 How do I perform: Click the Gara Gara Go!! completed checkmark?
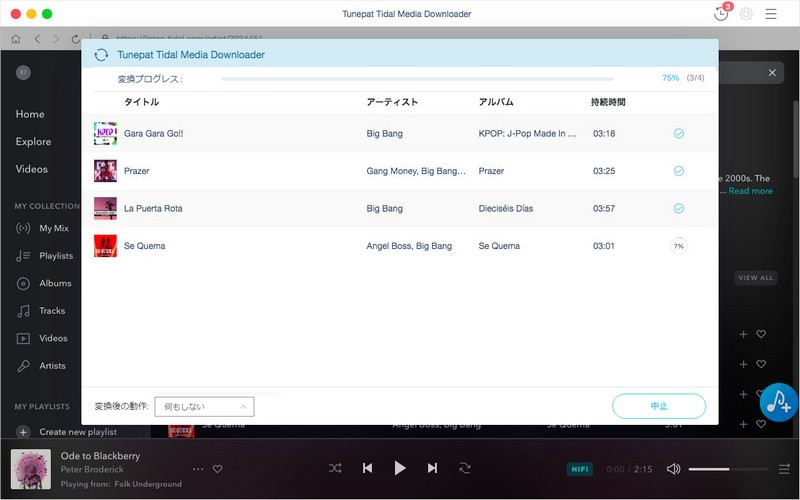[679, 133]
